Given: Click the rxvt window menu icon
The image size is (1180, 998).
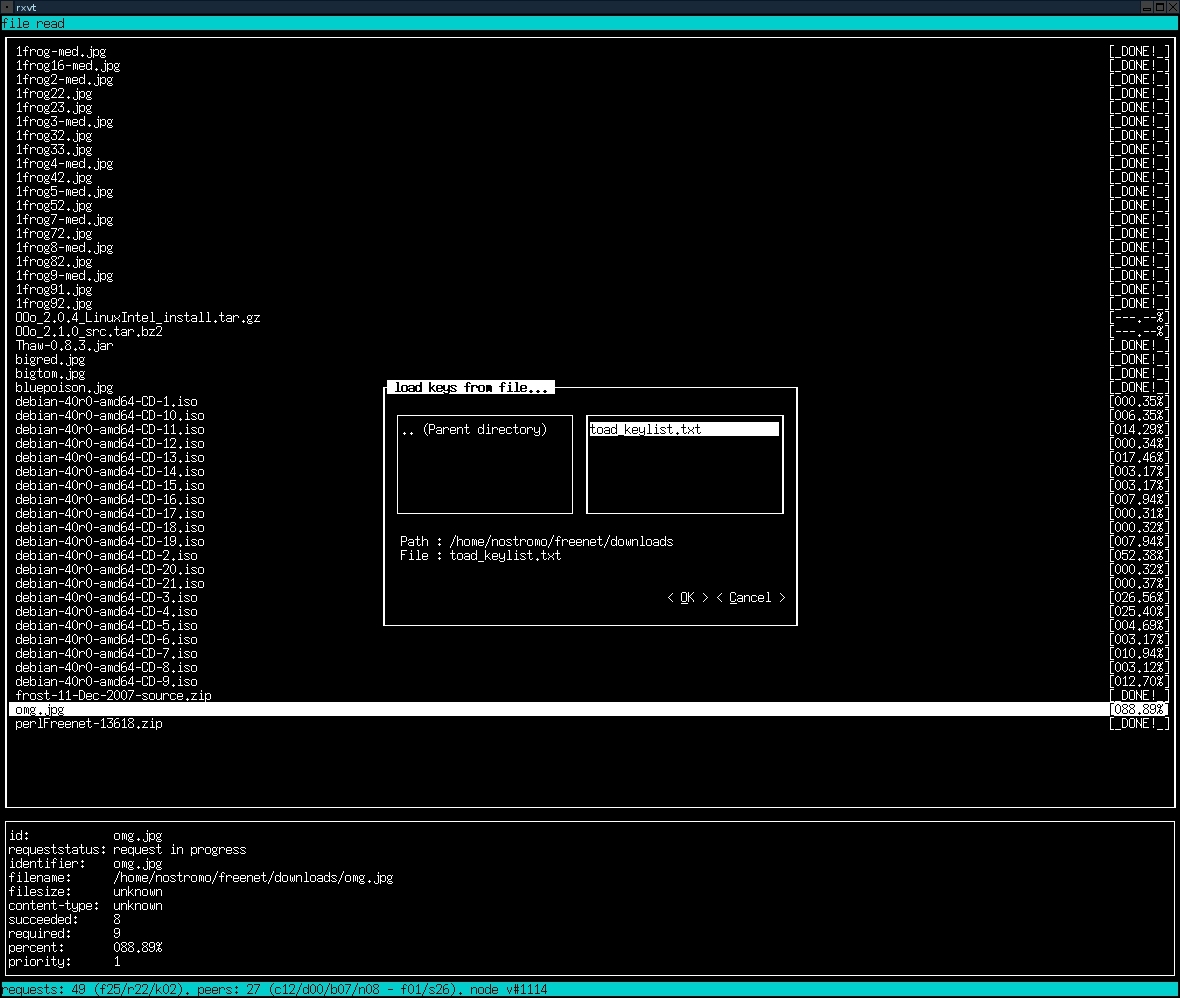Looking at the screenshot, I should [7, 7].
